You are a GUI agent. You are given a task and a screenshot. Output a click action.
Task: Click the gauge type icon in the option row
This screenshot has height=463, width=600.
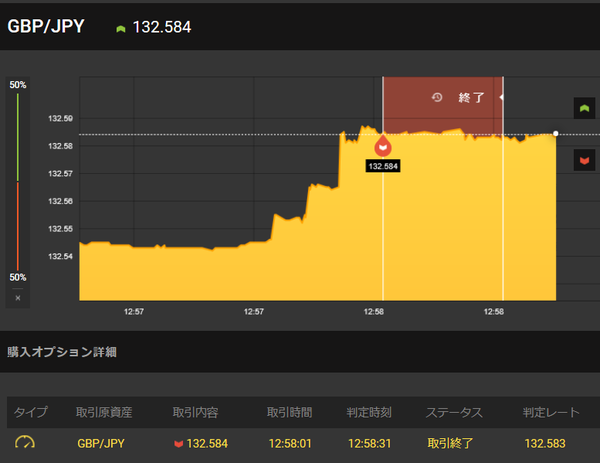tap(25, 443)
